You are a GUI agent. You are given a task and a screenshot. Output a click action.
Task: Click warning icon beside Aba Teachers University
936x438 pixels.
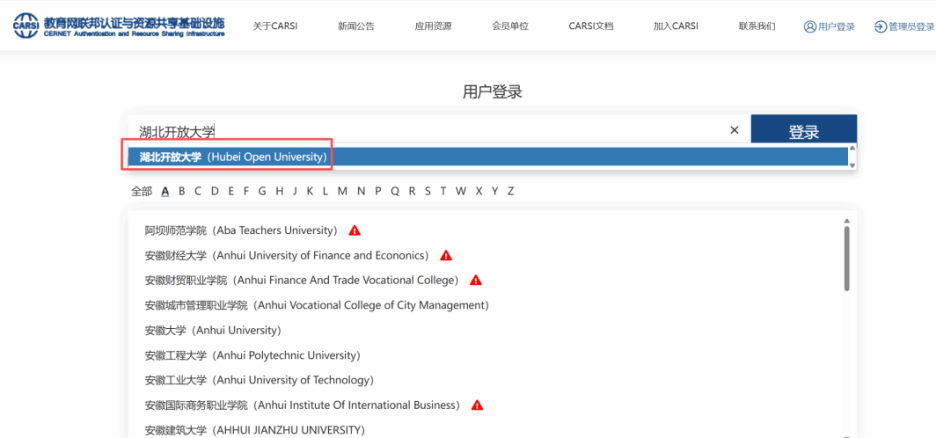point(354,231)
